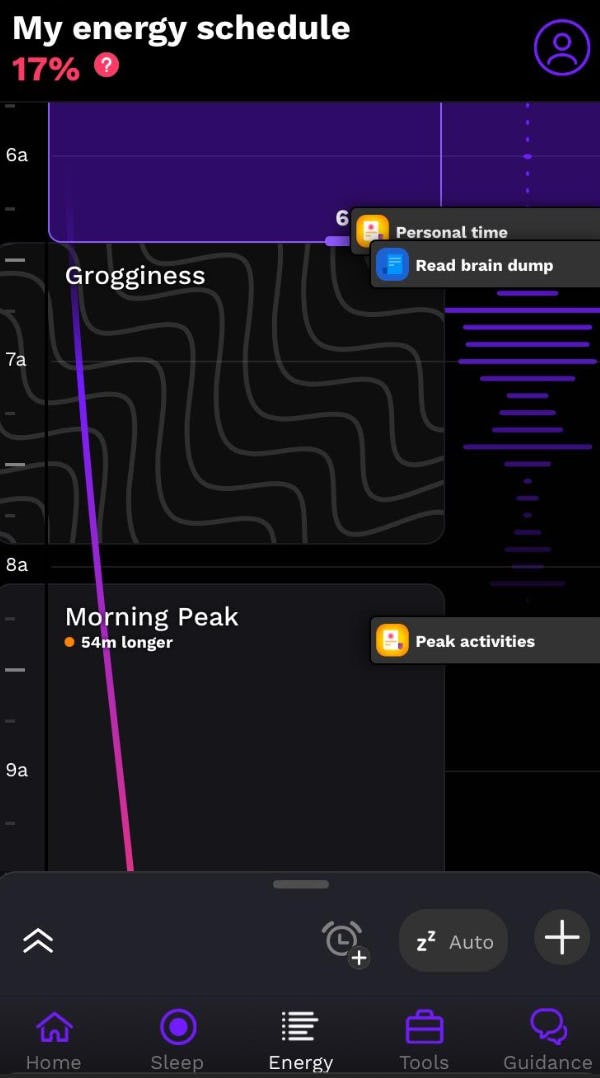
Task: Tap the 54m longer Morning Peak indicator
Action: pos(116,642)
